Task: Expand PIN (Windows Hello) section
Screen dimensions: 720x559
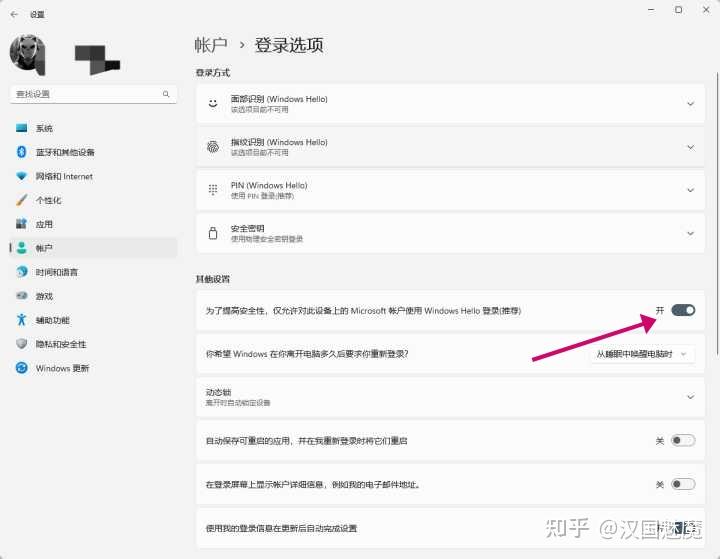Action: 450,190
